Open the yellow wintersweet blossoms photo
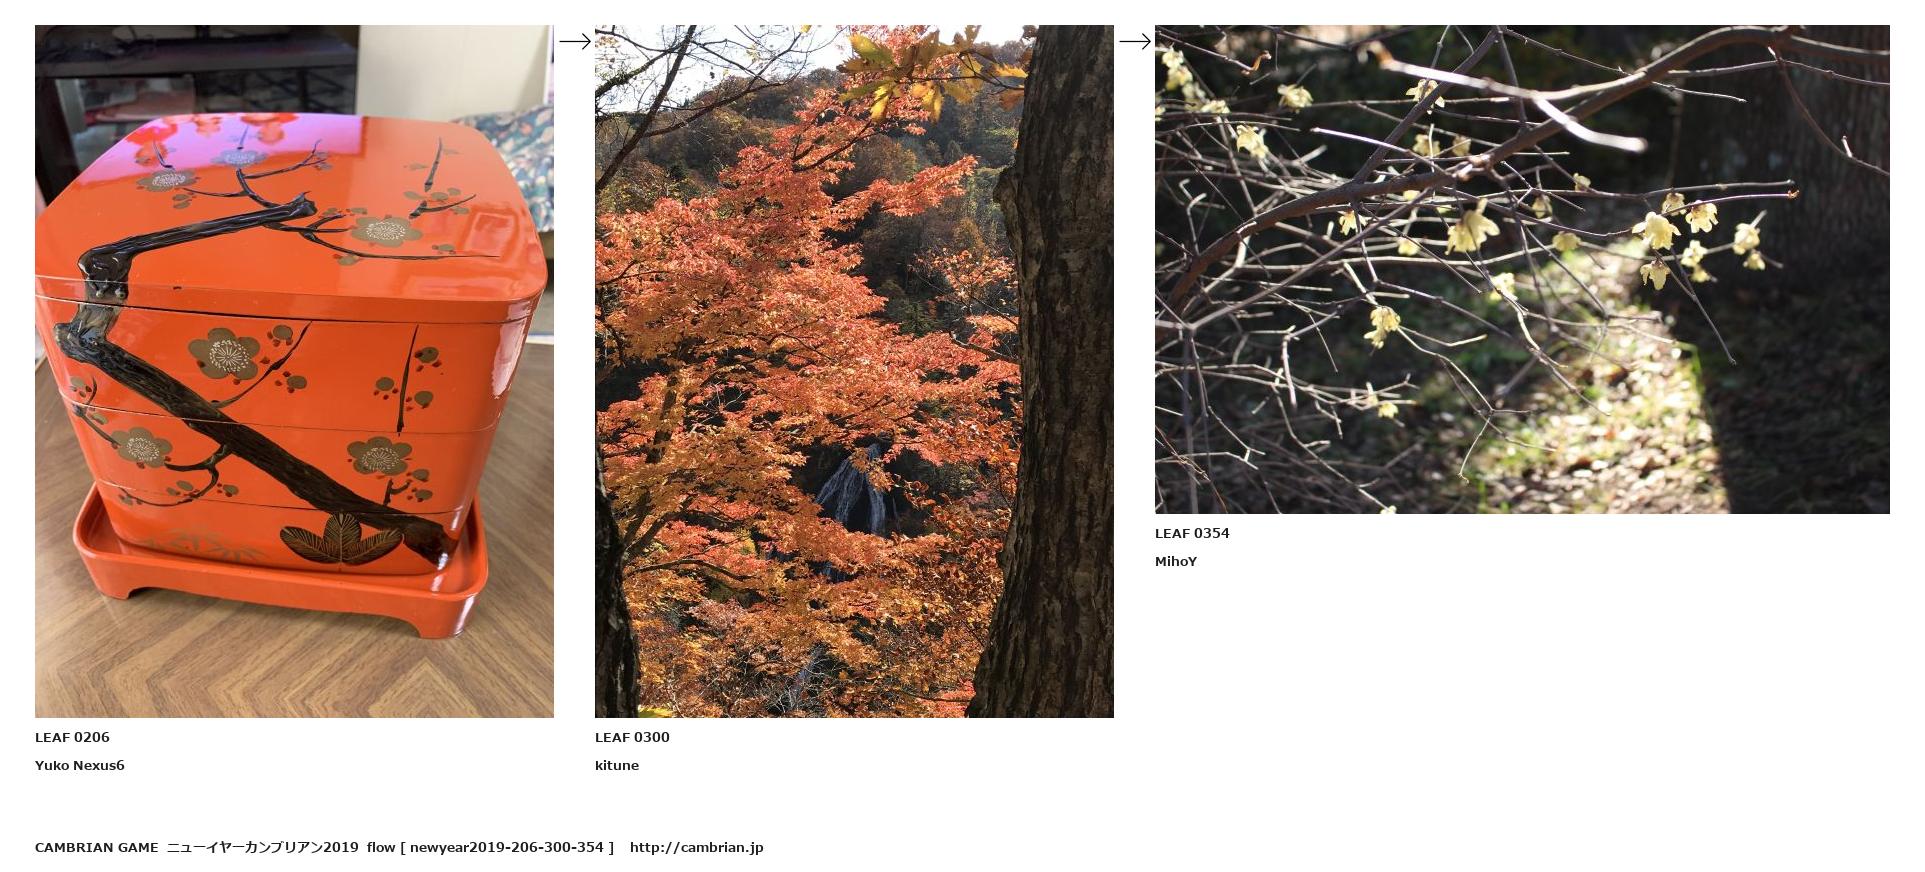 1522,269
